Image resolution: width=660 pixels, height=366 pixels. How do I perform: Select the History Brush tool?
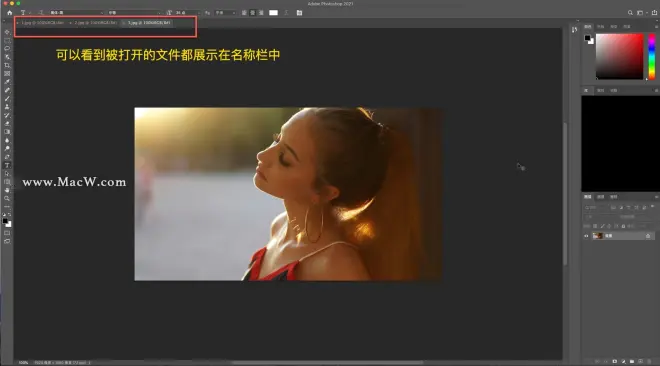pyautogui.click(x=7, y=115)
